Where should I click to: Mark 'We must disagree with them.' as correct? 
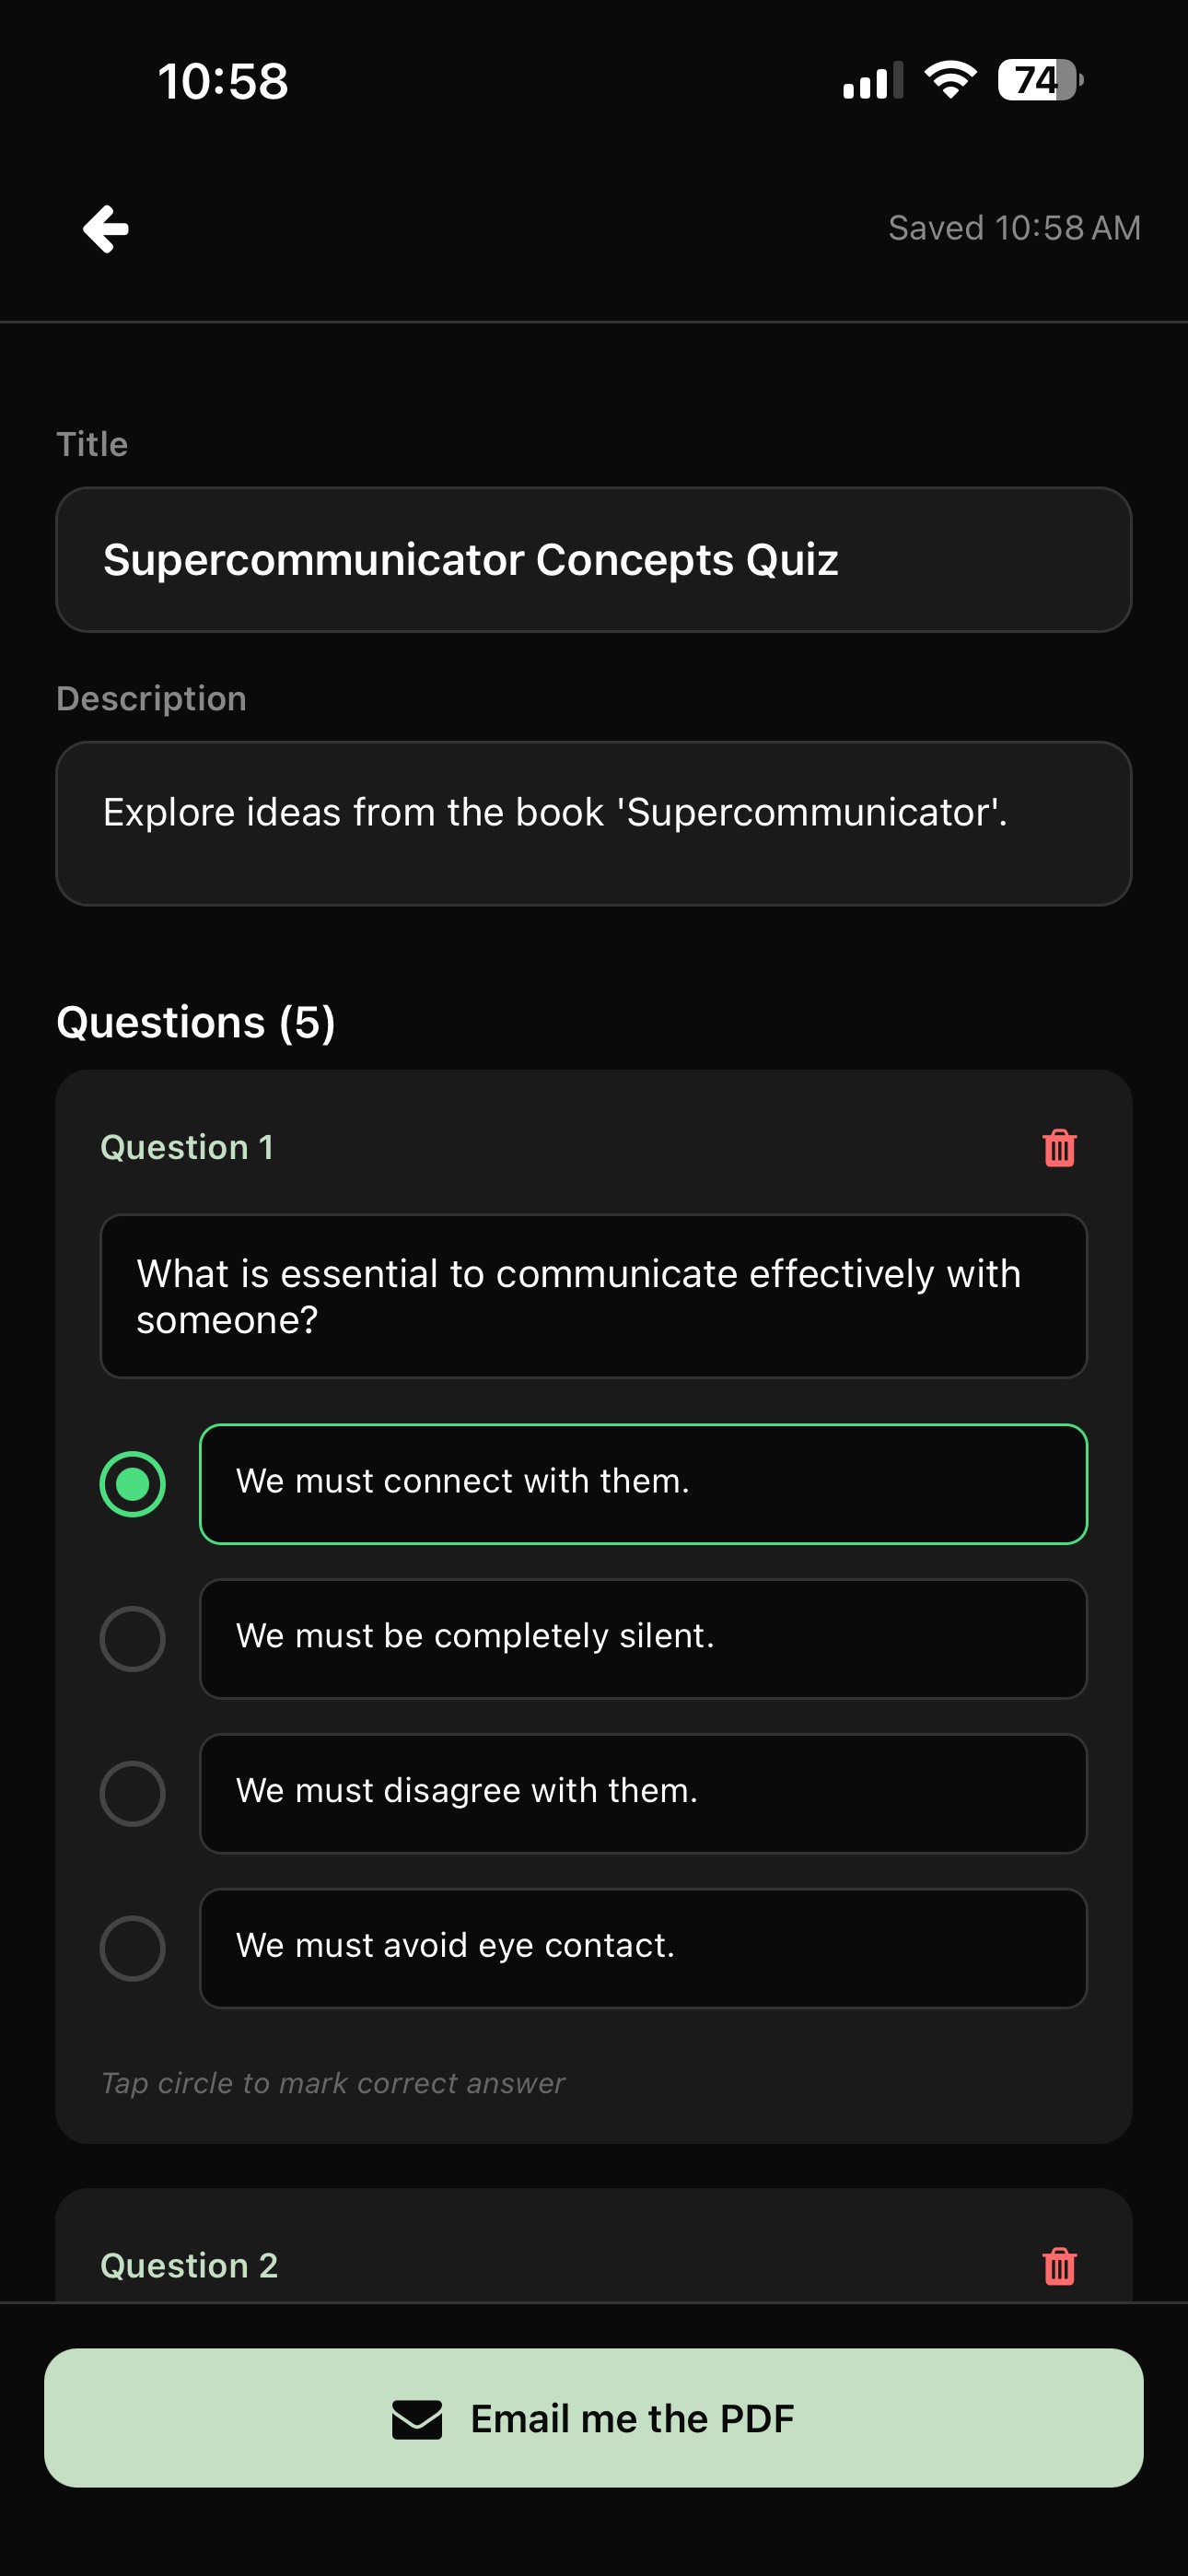click(x=133, y=1793)
